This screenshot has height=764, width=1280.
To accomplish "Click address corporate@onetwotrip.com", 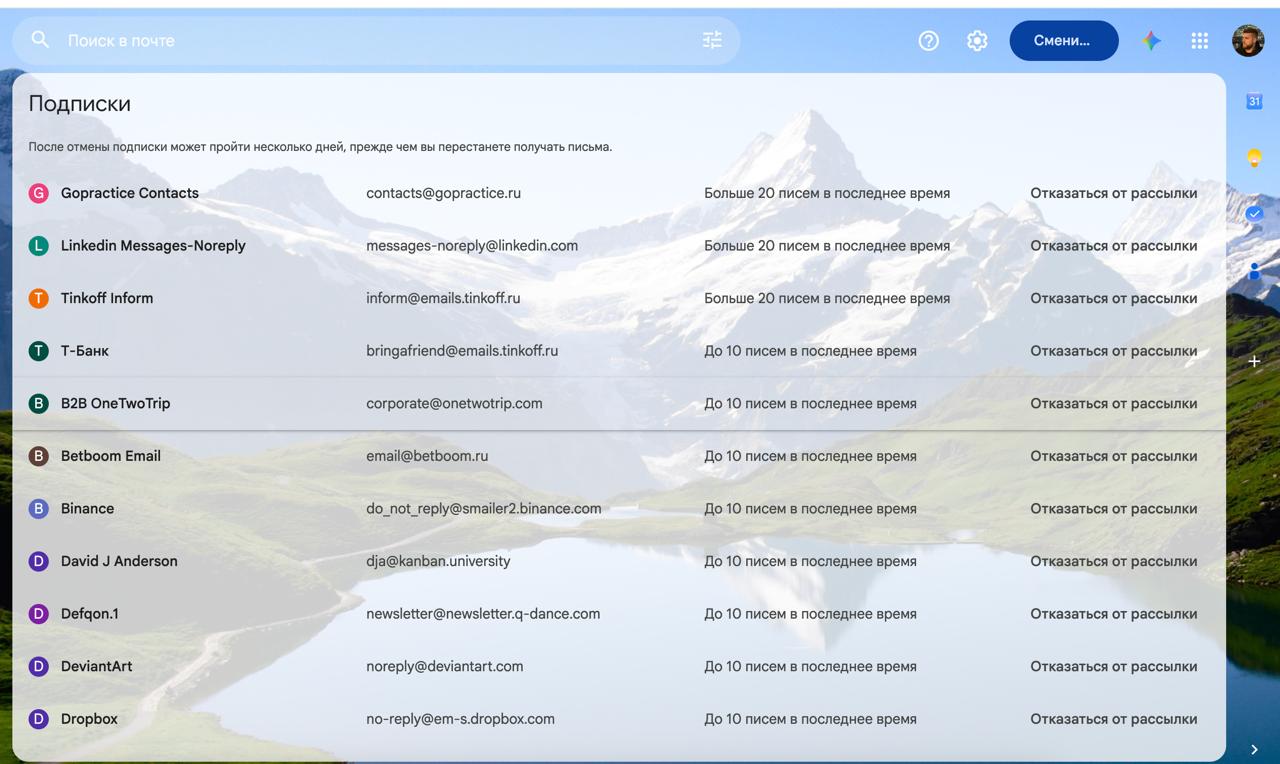I will pos(455,404).
